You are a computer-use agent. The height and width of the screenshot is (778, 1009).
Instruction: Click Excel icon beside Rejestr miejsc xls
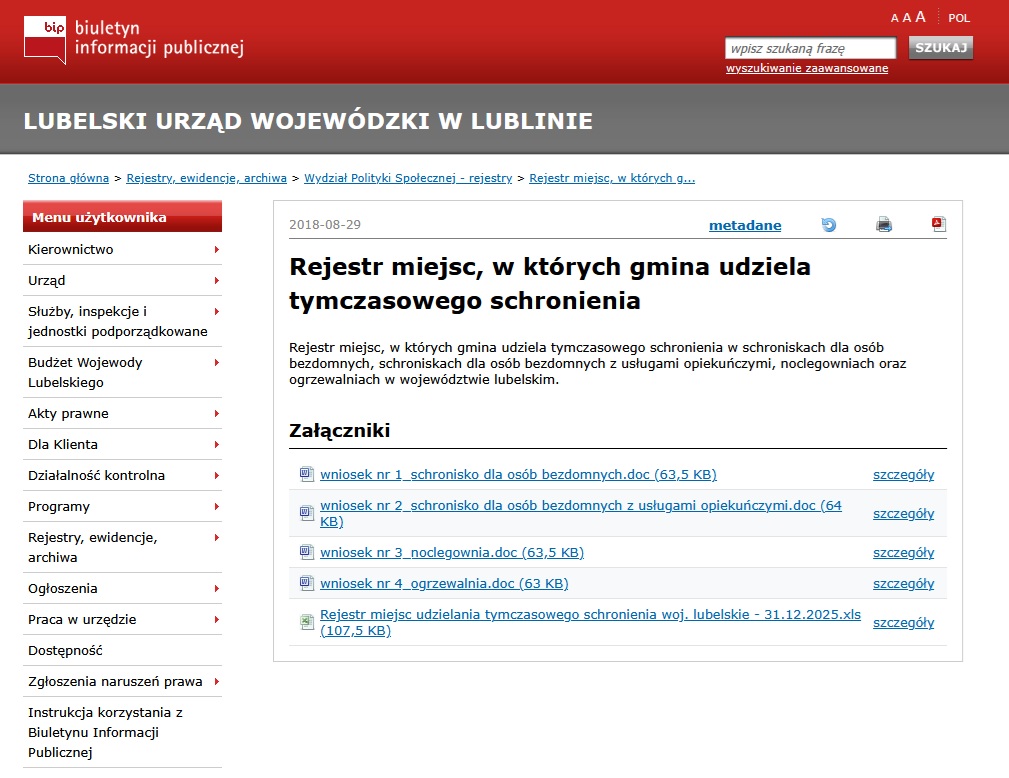(x=307, y=622)
